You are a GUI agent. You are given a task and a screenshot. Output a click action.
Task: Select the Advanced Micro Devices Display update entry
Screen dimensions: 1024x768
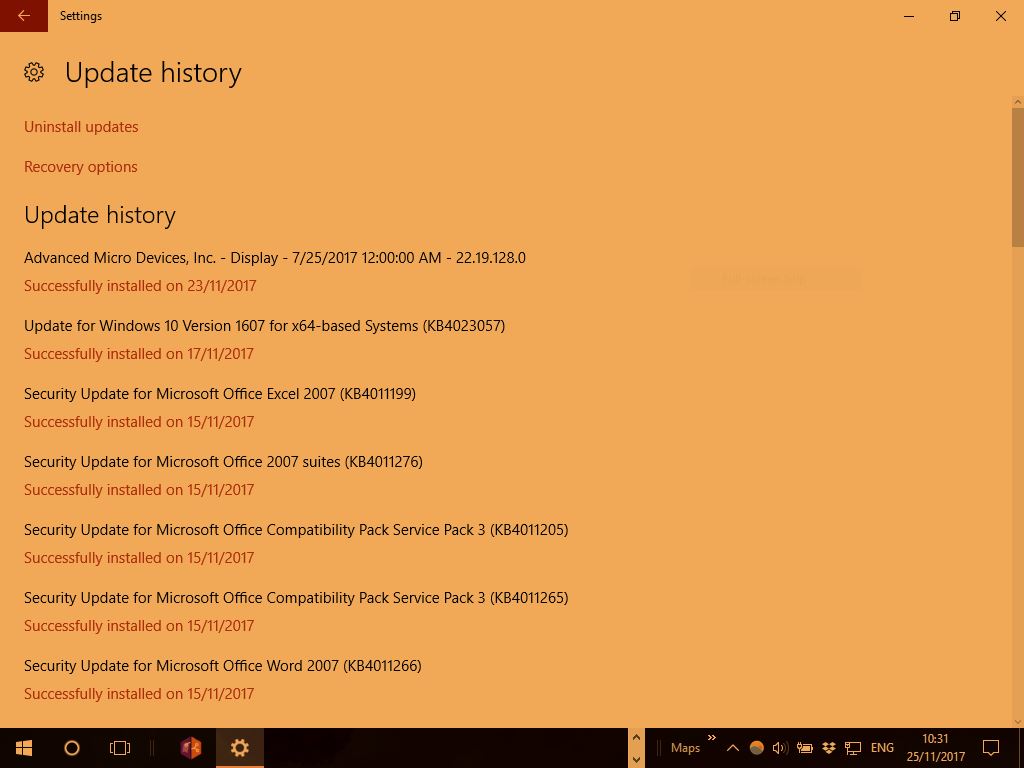tap(275, 258)
